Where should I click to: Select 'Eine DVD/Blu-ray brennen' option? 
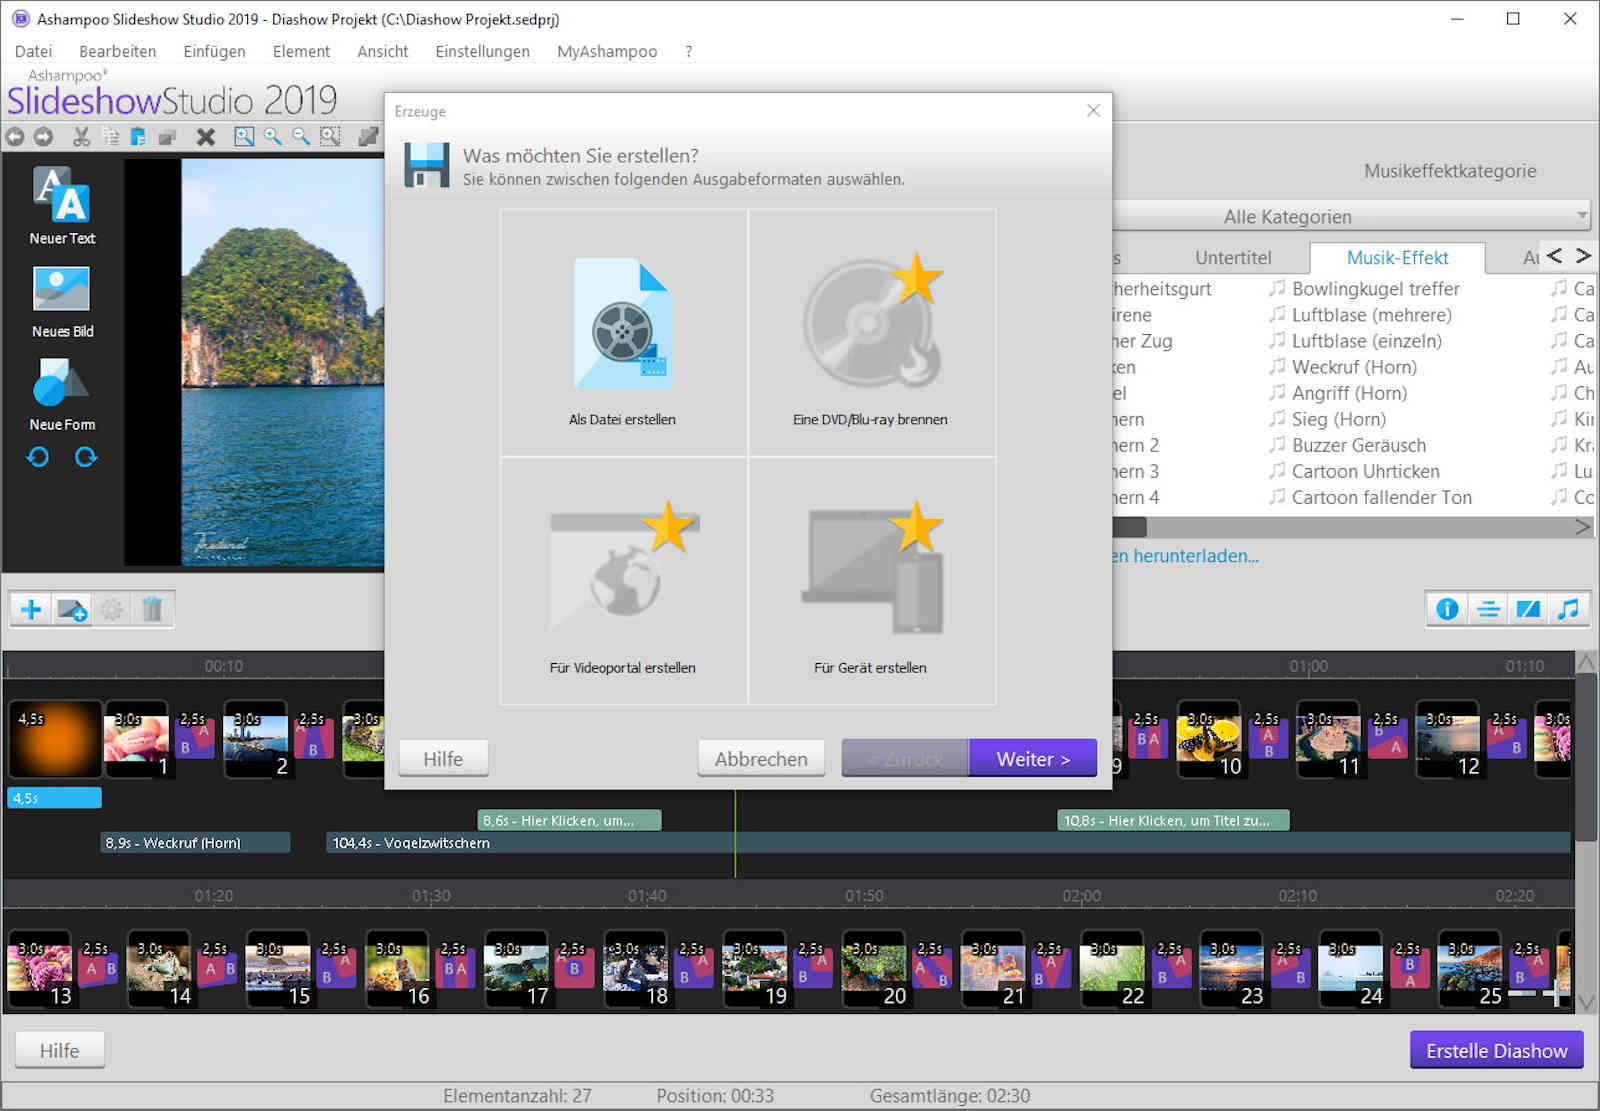(x=871, y=332)
